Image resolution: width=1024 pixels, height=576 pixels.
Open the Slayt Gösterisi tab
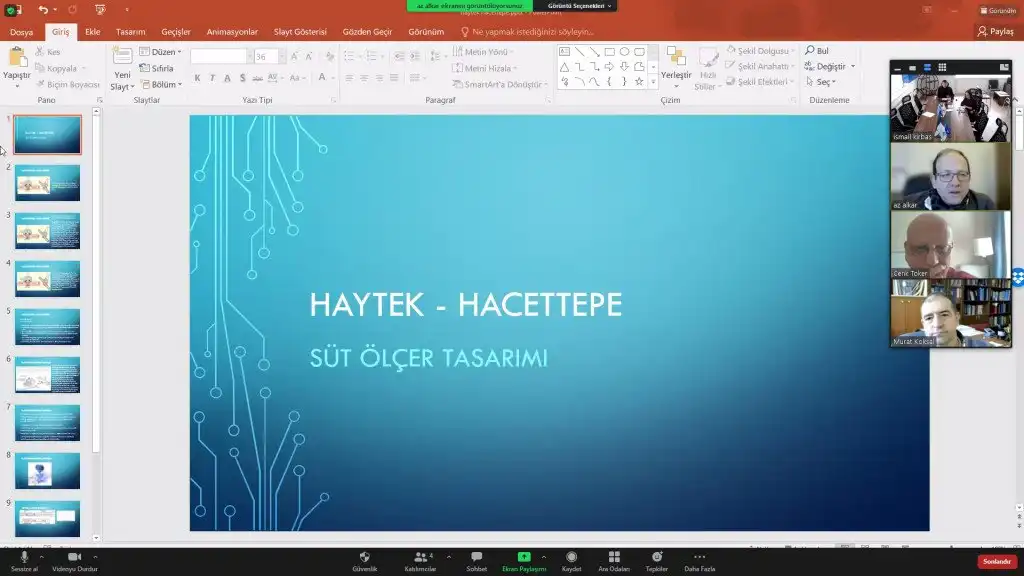300,31
